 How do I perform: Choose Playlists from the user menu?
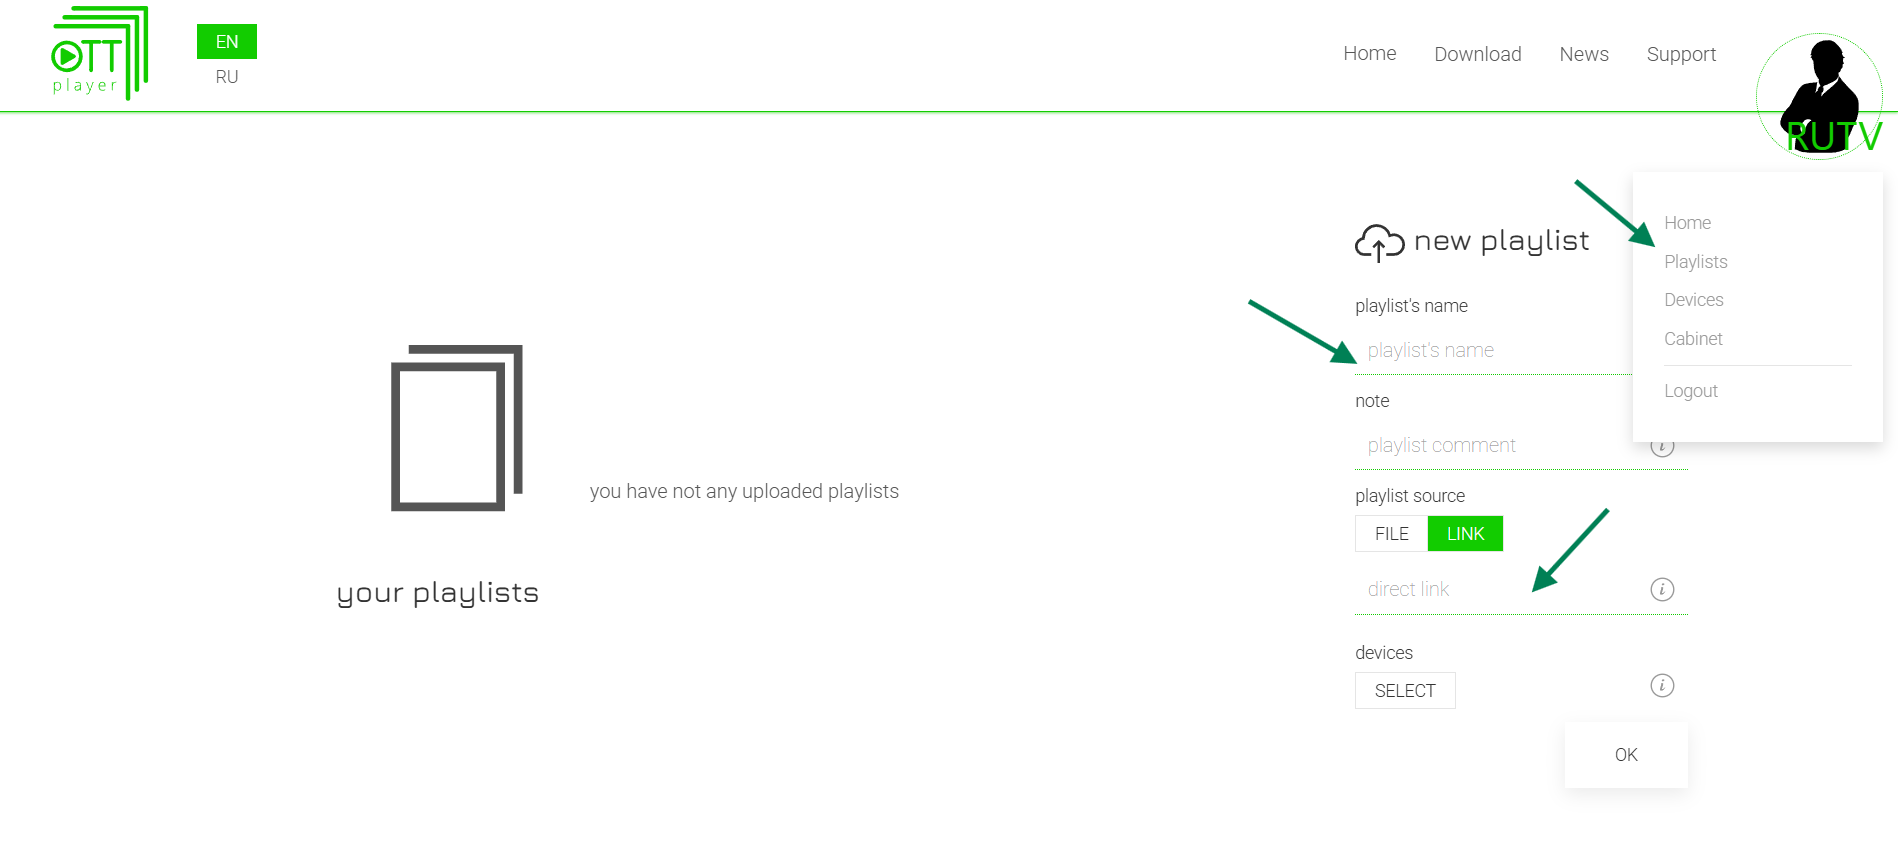pos(1695,262)
